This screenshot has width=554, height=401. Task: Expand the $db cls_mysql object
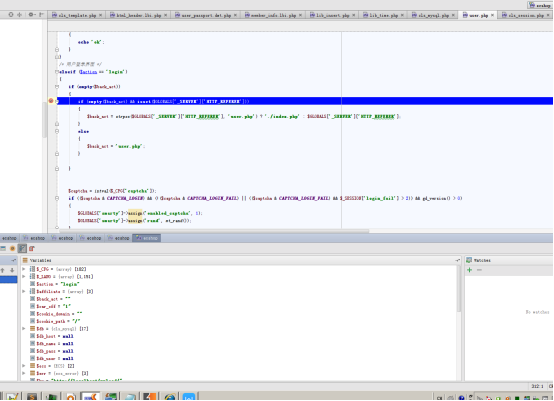click(x=24, y=329)
